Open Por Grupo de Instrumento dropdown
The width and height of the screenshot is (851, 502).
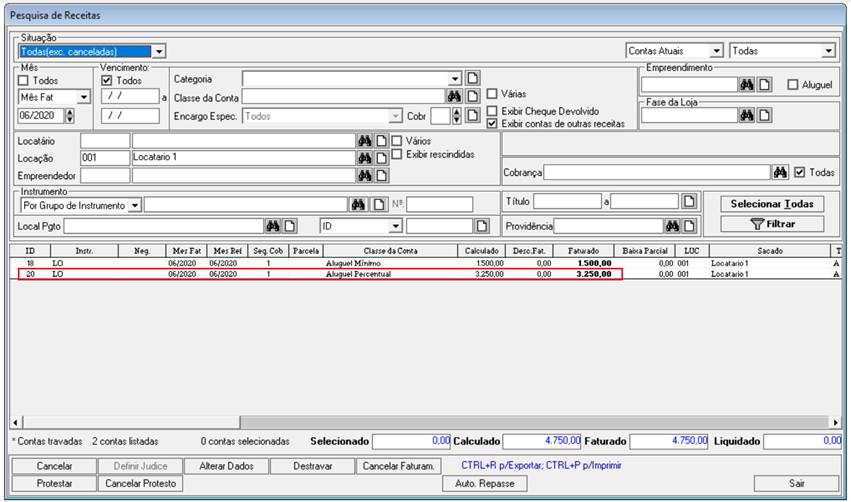[x=135, y=206]
